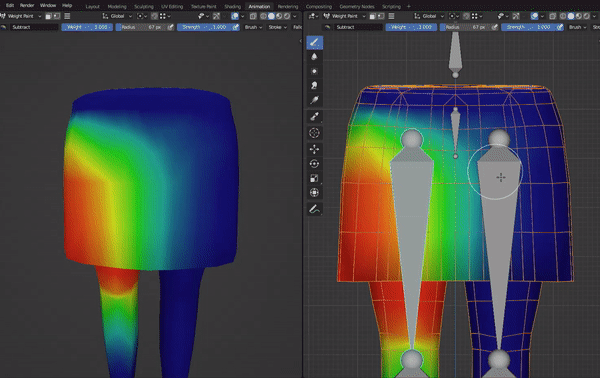Open Global orientation dropdown in right viewport
Viewport: 600px width, 378px height.
tap(429, 16)
